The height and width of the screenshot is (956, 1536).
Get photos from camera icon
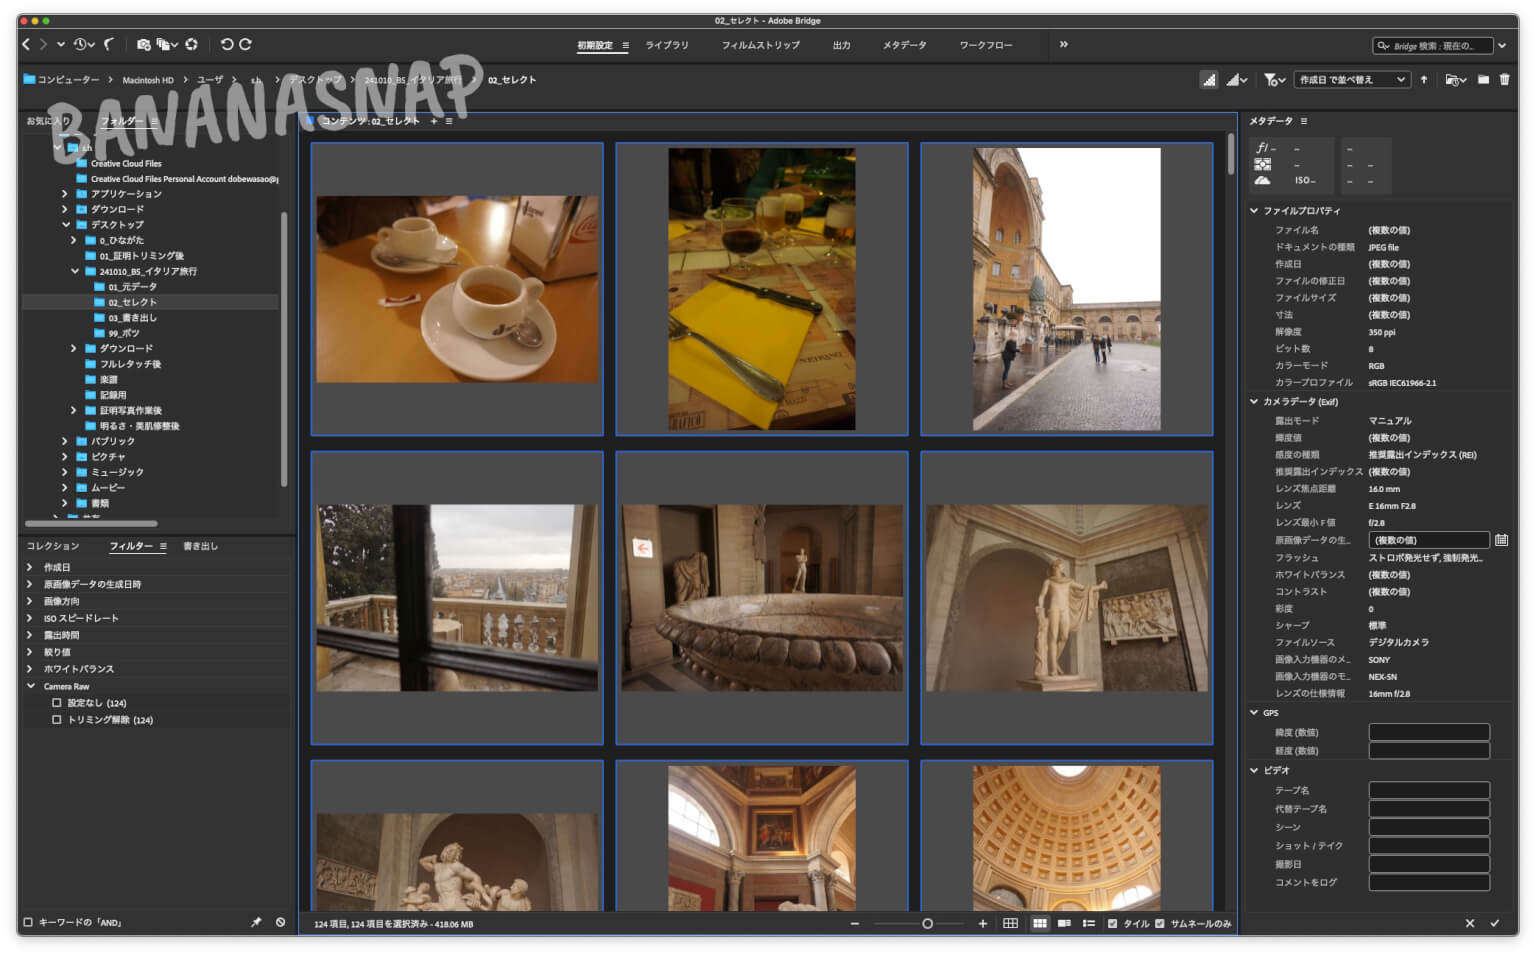tap(144, 44)
